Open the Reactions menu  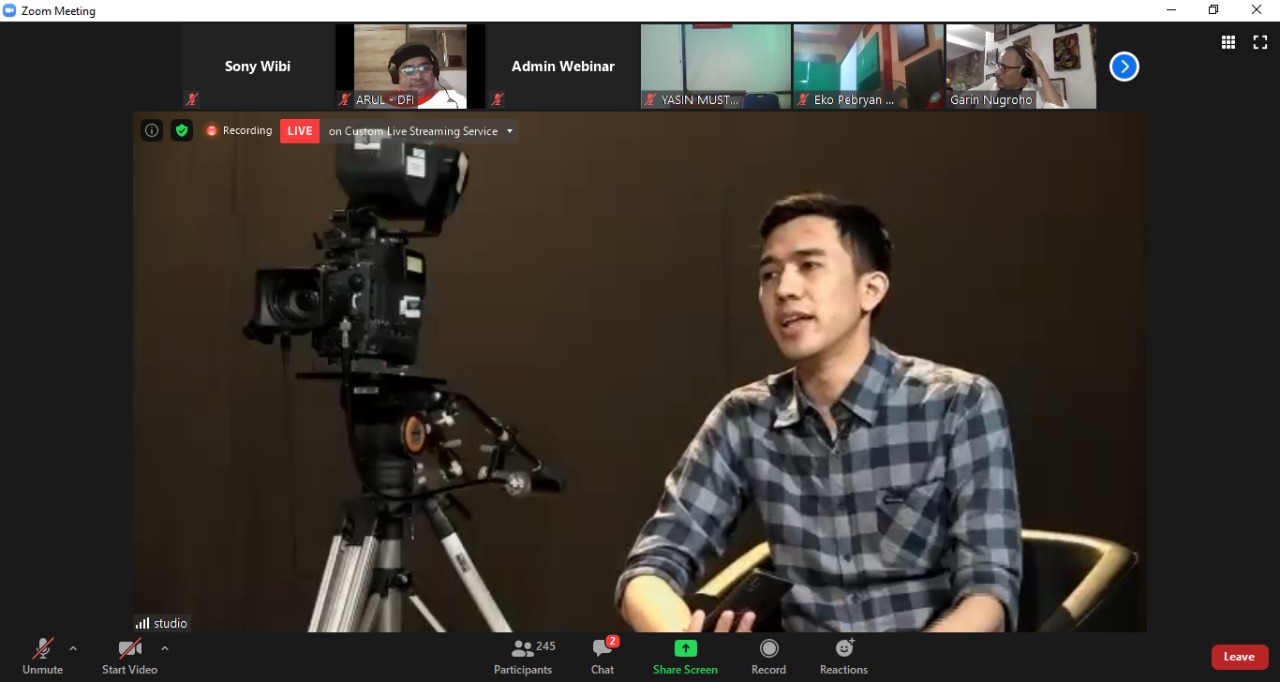pyautogui.click(x=844, y=657)
